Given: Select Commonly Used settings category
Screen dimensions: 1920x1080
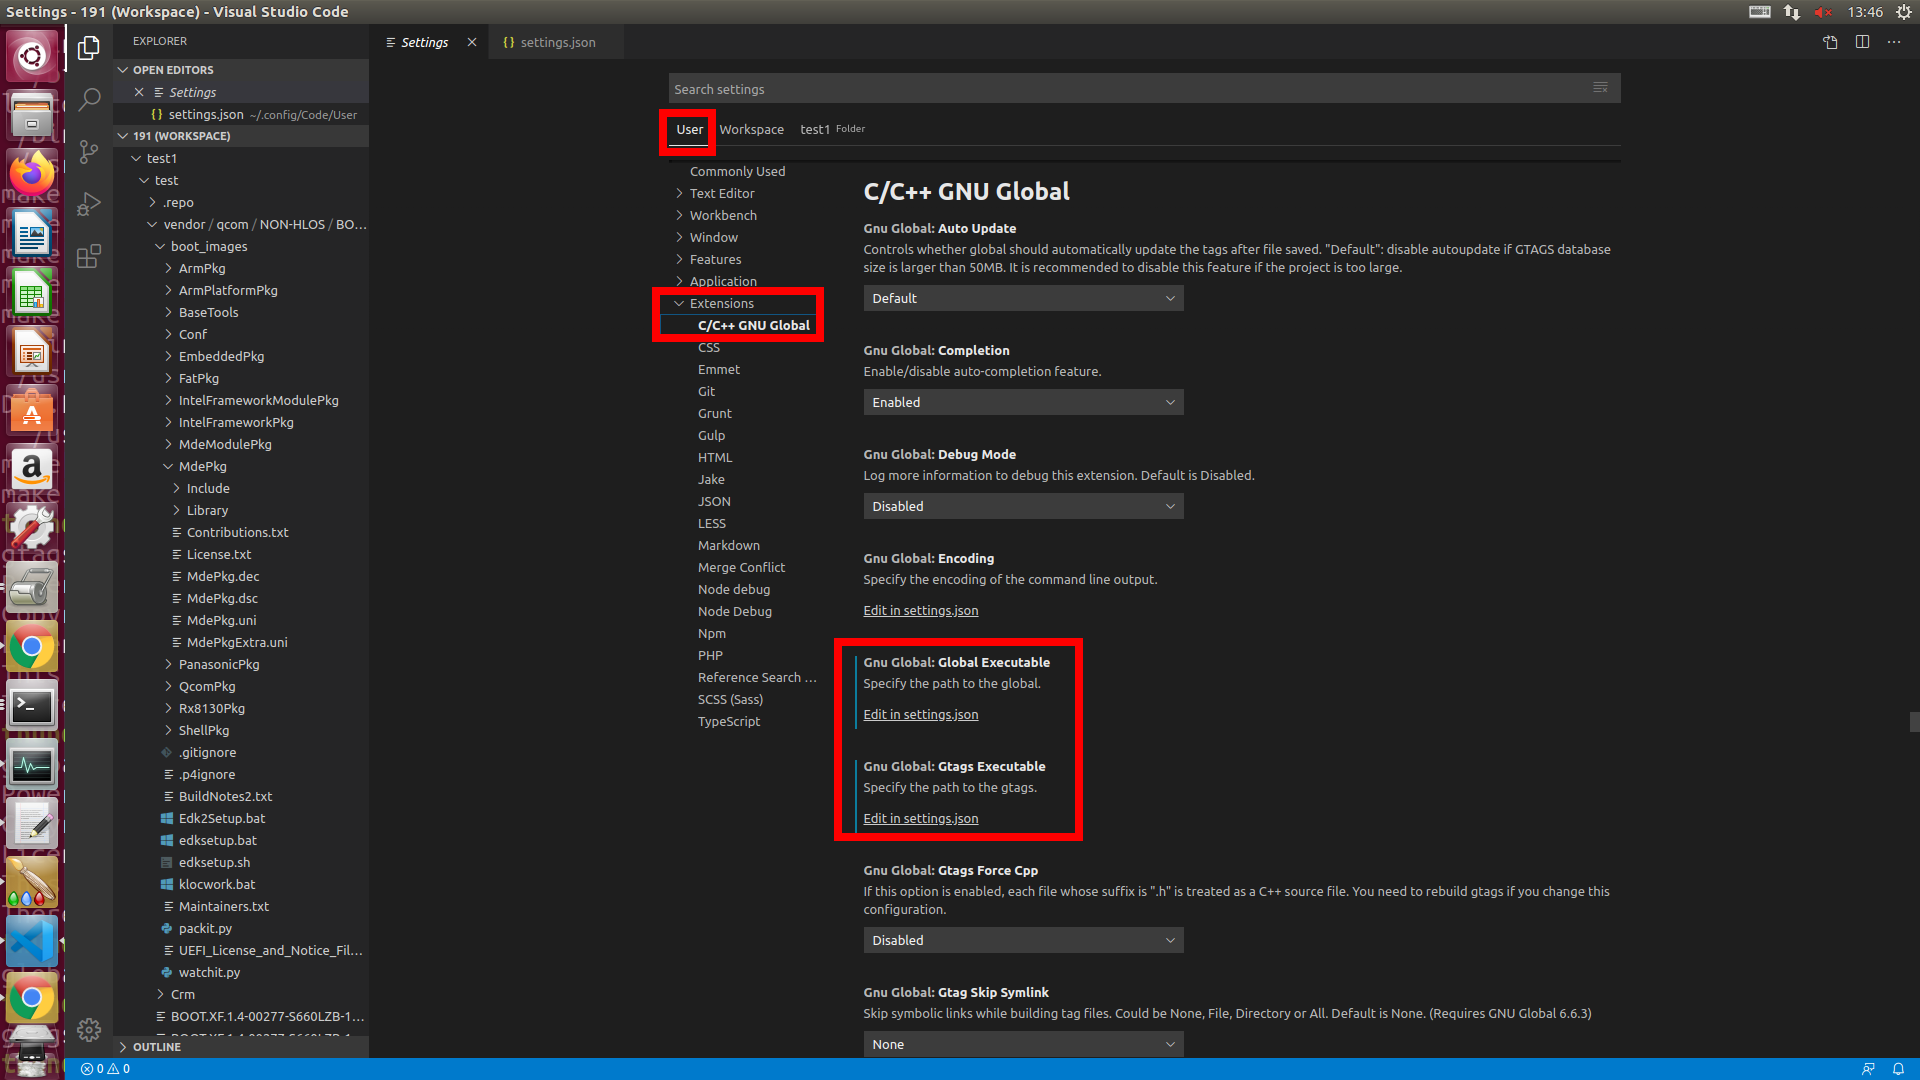Looking at the screenshot, I should coord(737,171).
